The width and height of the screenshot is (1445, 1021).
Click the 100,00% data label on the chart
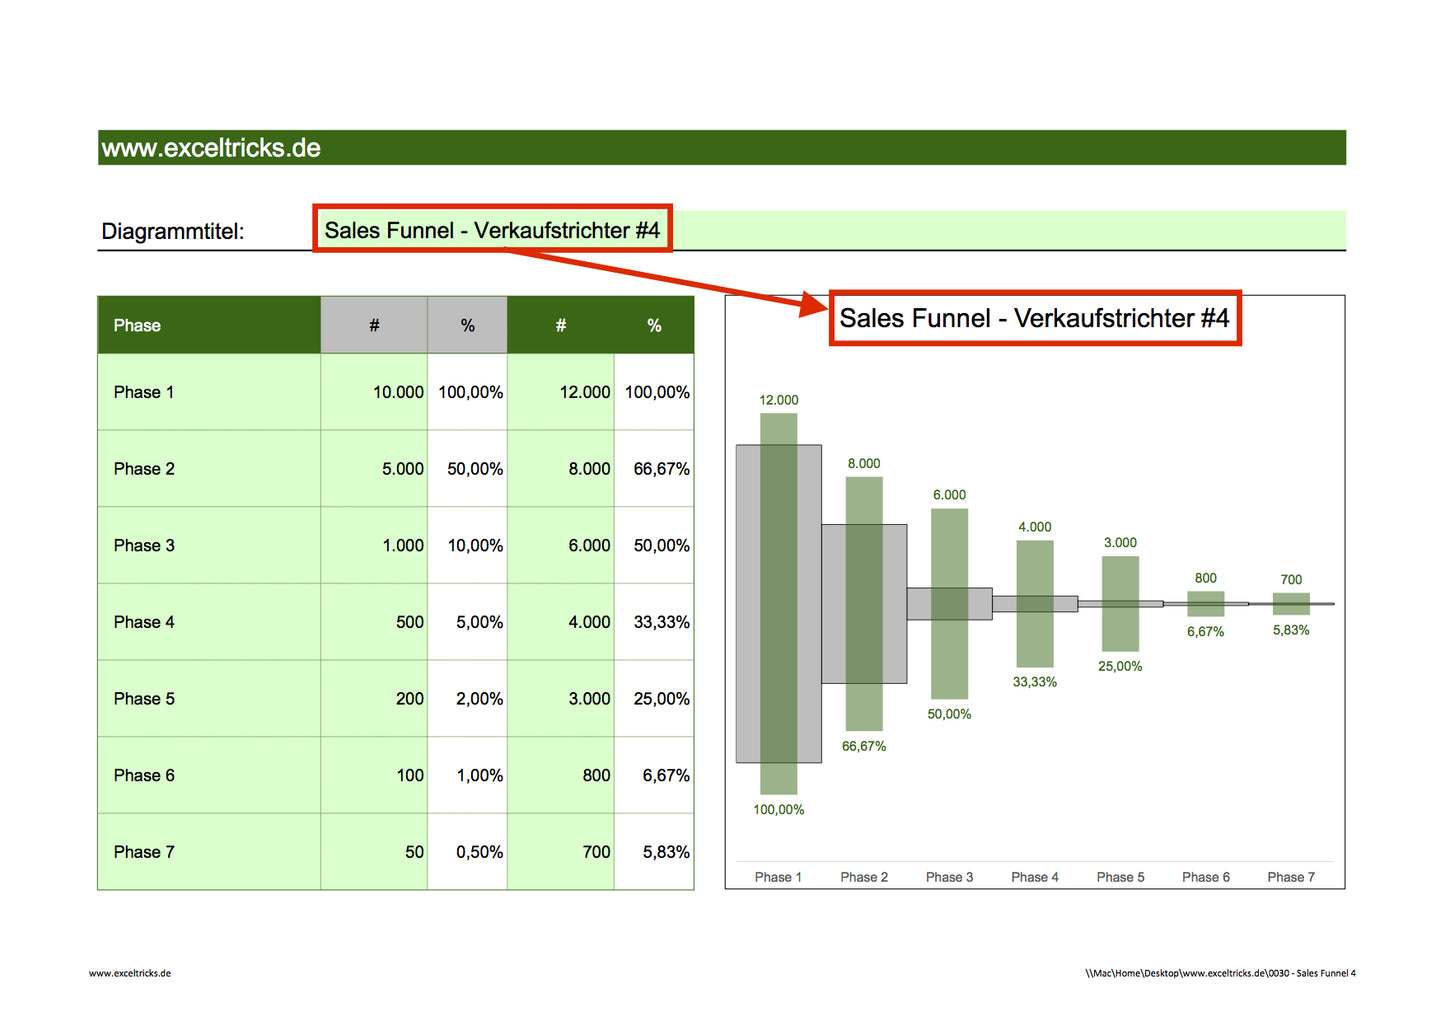[x=778, y=808]
